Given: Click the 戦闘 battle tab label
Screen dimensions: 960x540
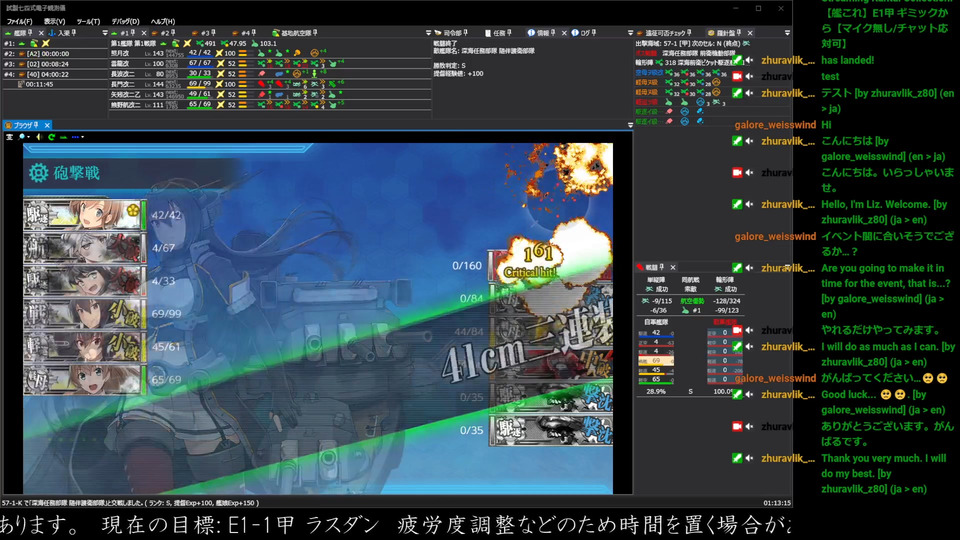Looking at the screenshot, I should click(x=651, y=268).
